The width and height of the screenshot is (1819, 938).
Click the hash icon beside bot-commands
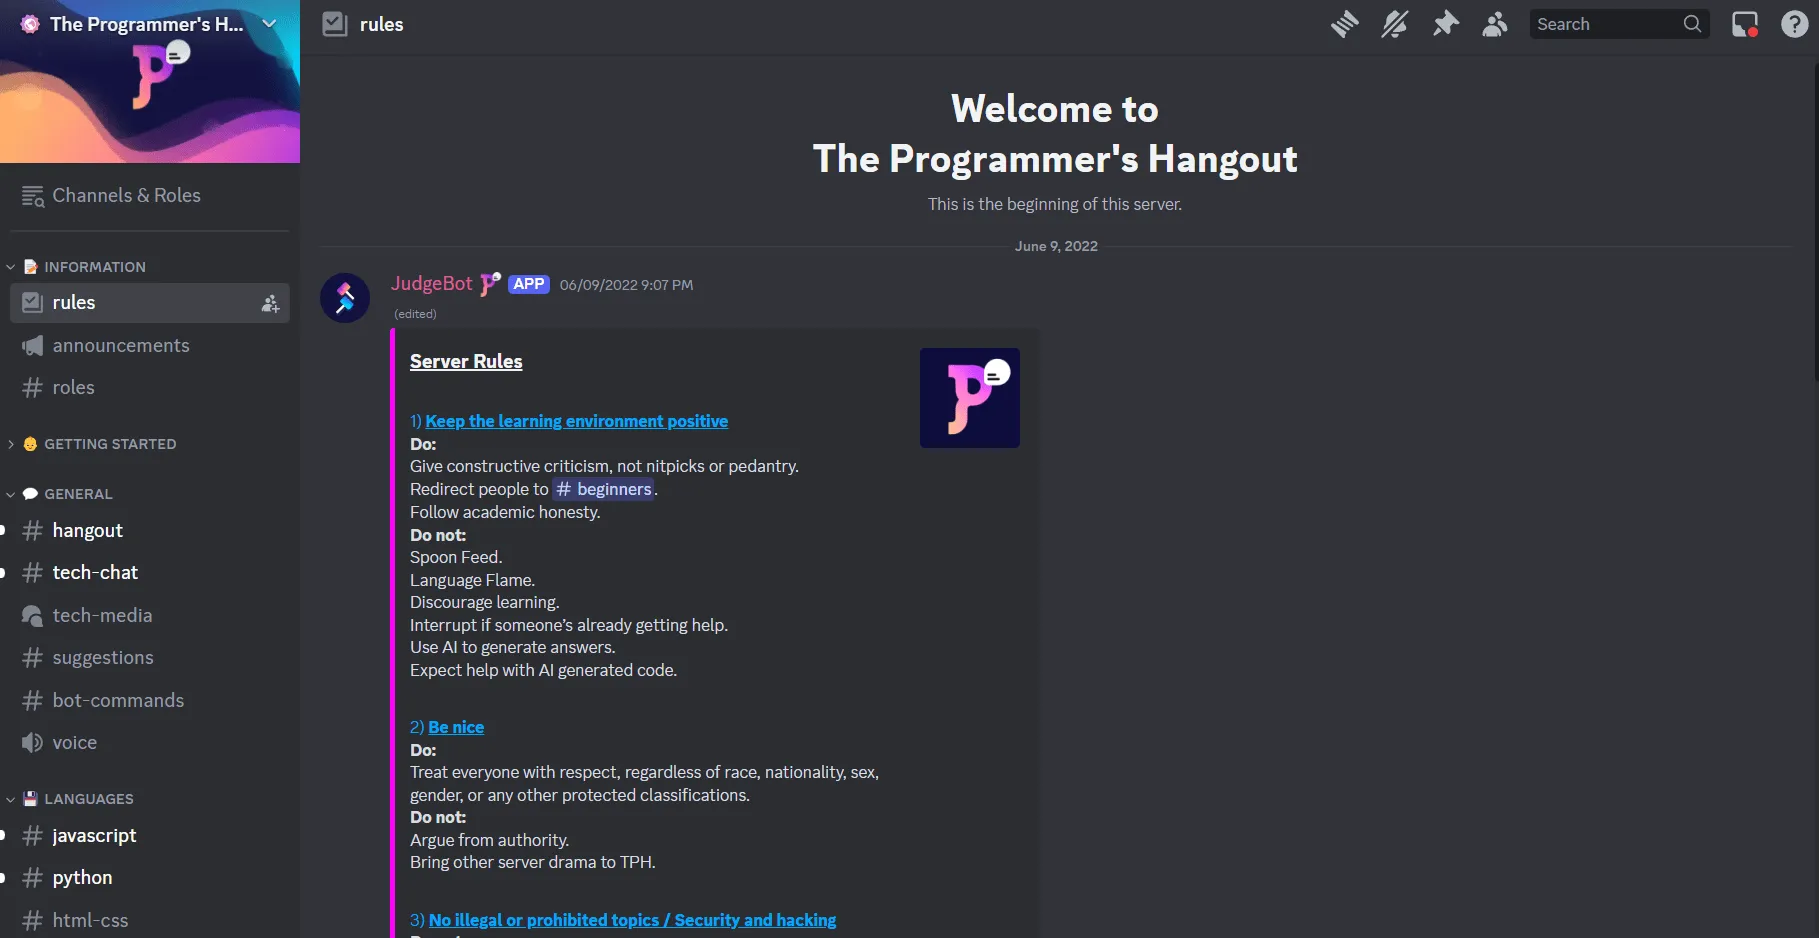33,701
